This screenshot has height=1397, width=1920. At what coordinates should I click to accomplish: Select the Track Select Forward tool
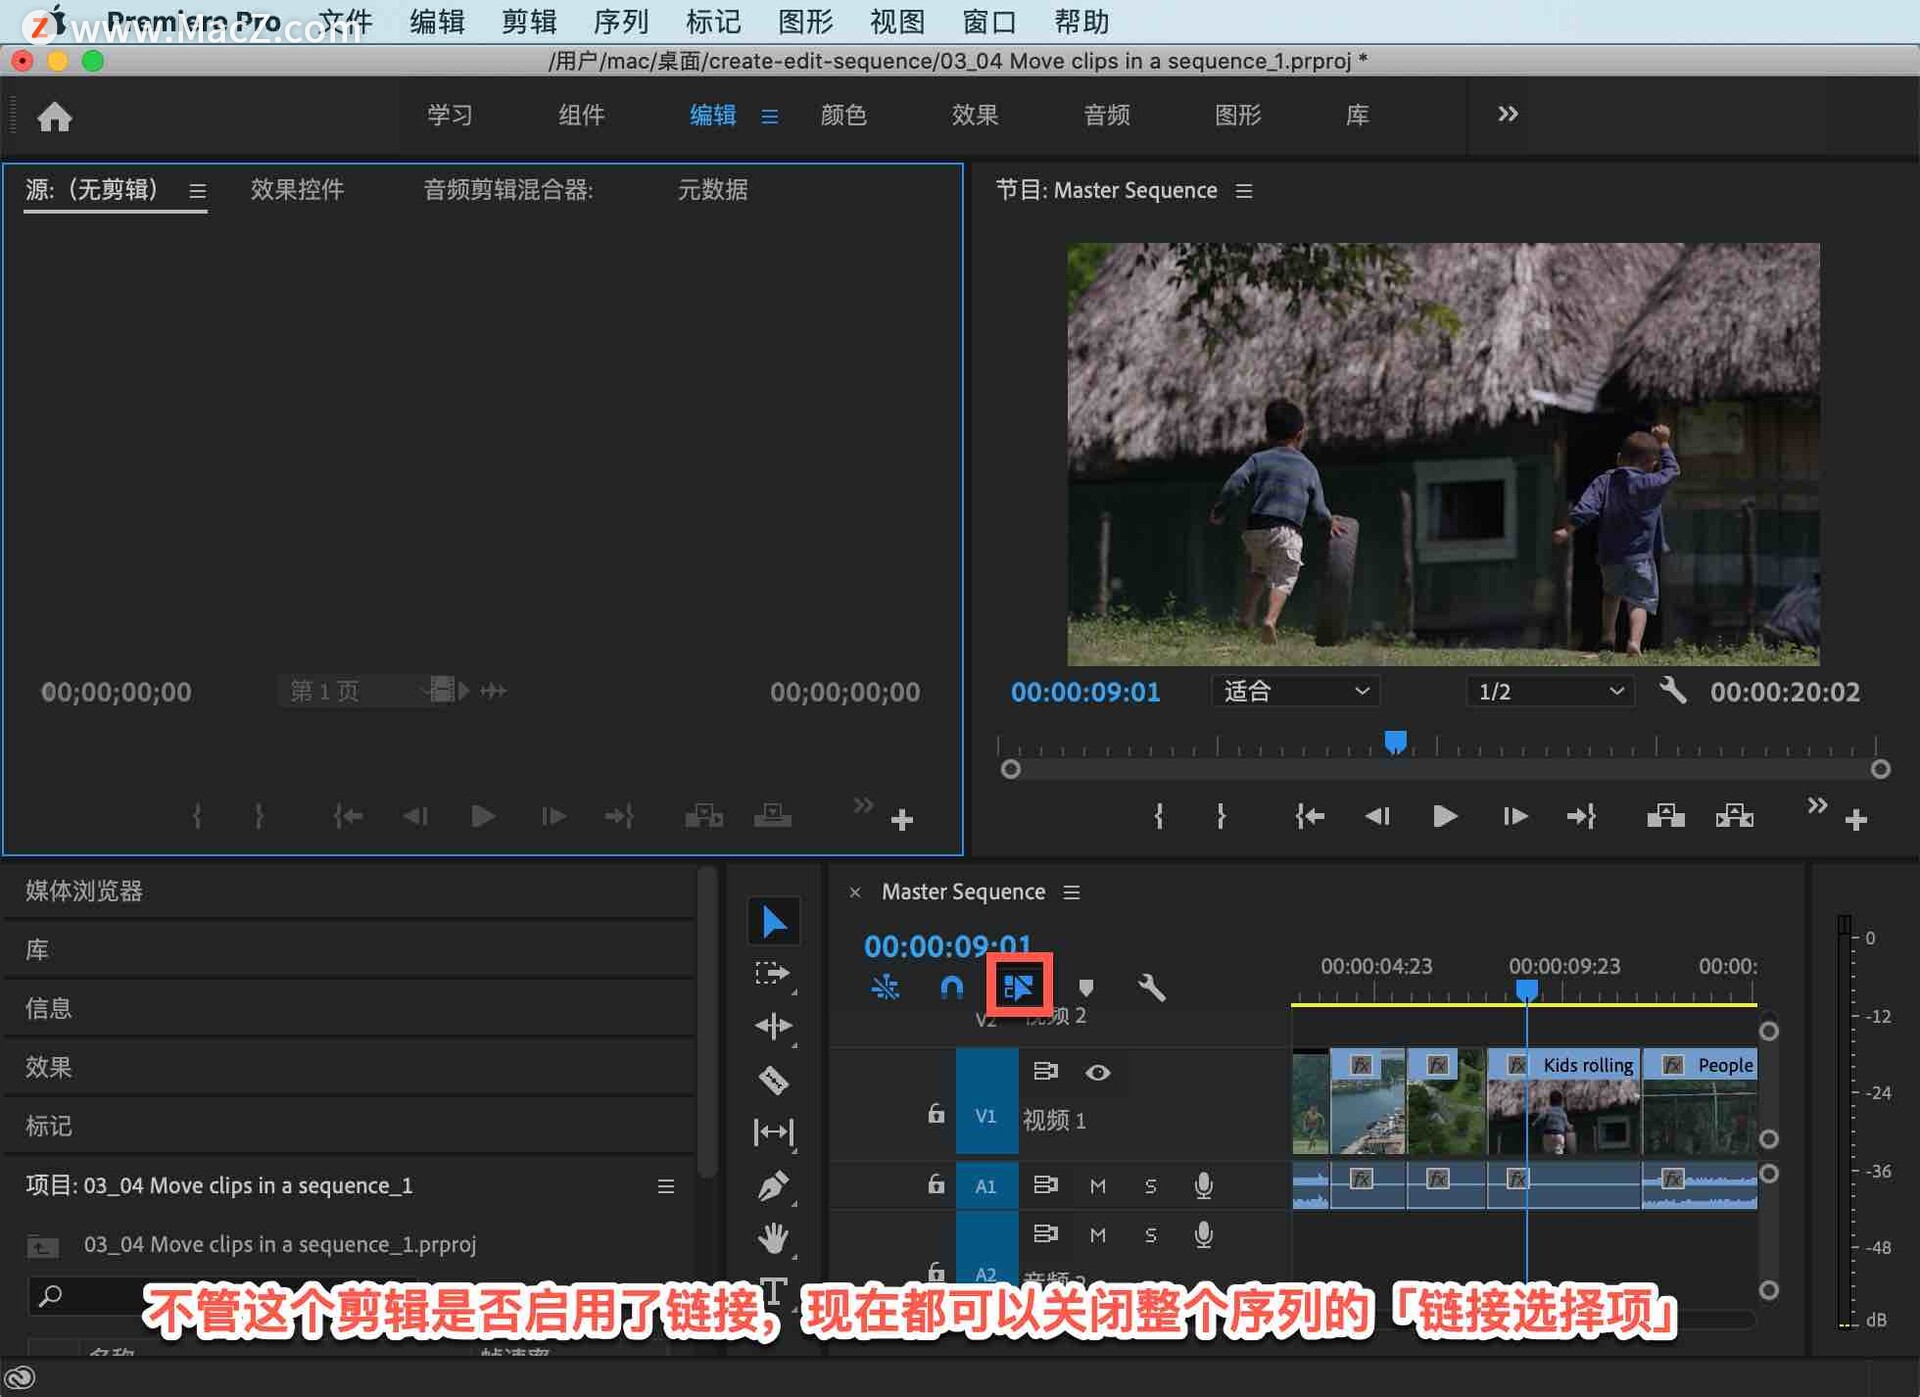[772, 973]
